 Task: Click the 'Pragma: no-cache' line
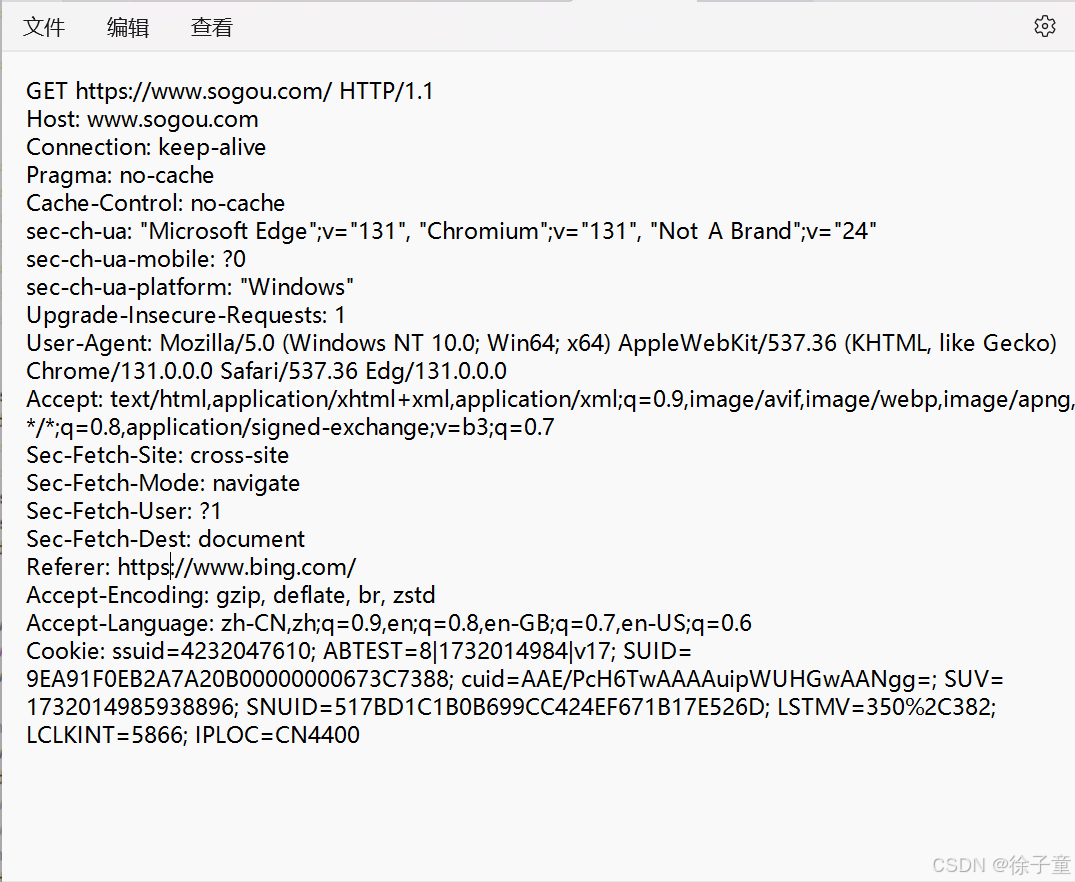click(120, 176)
